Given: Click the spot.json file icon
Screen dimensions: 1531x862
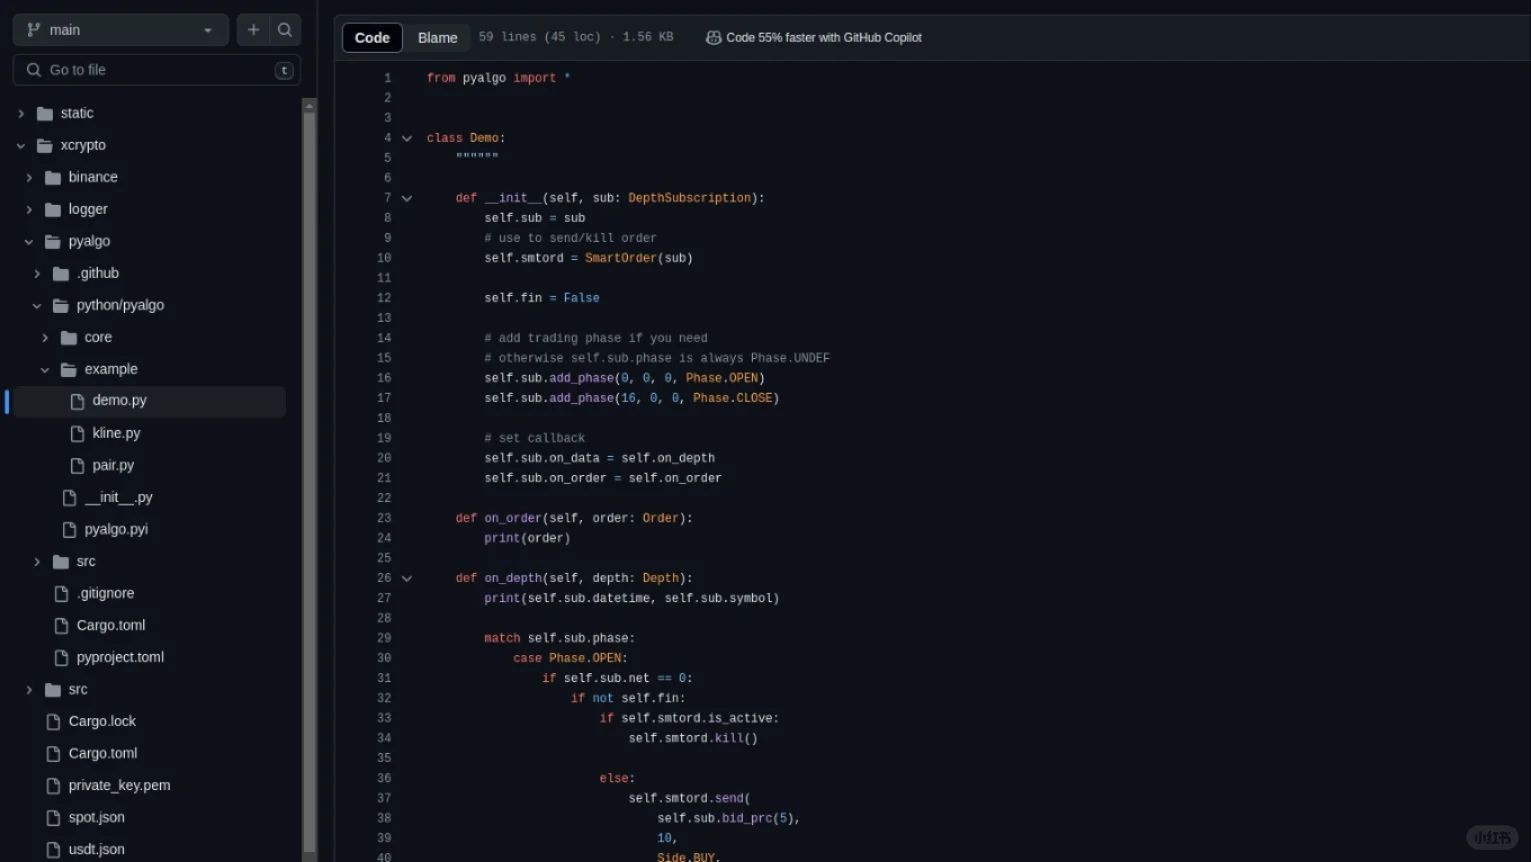Looking at the screenshot, I should [53, 817].
